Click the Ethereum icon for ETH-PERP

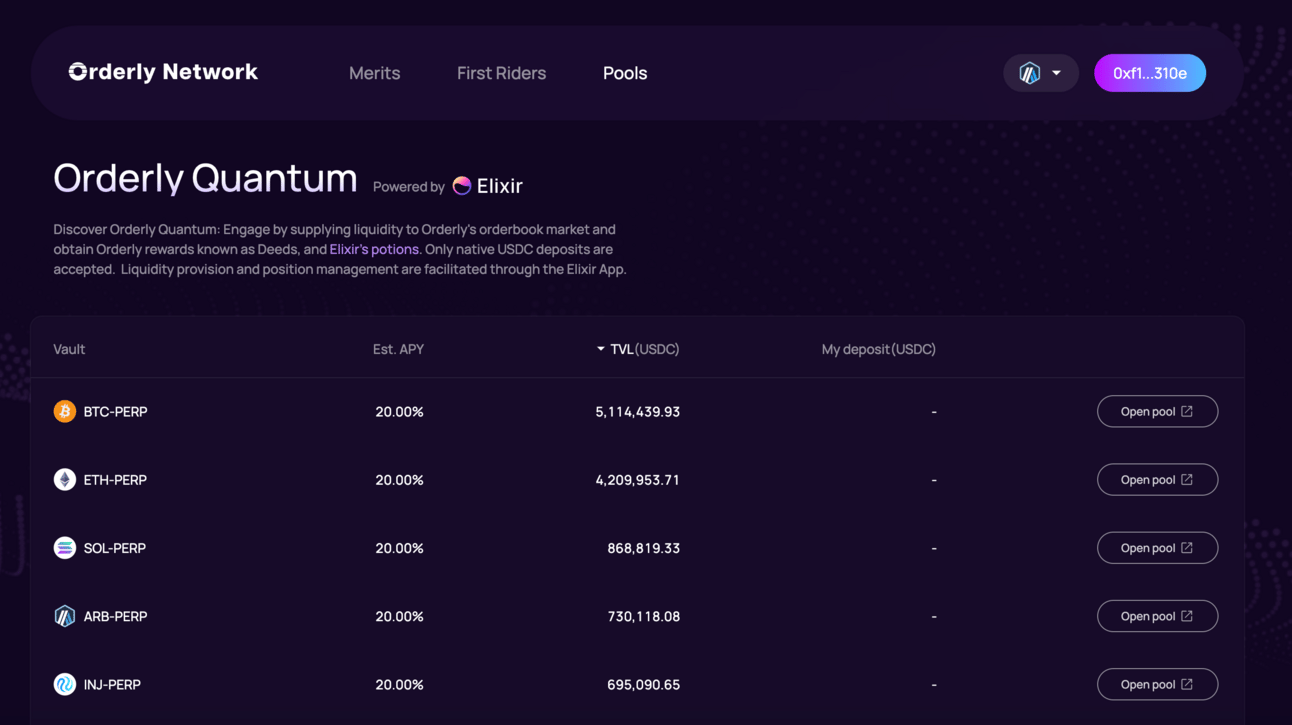[65, 480]
